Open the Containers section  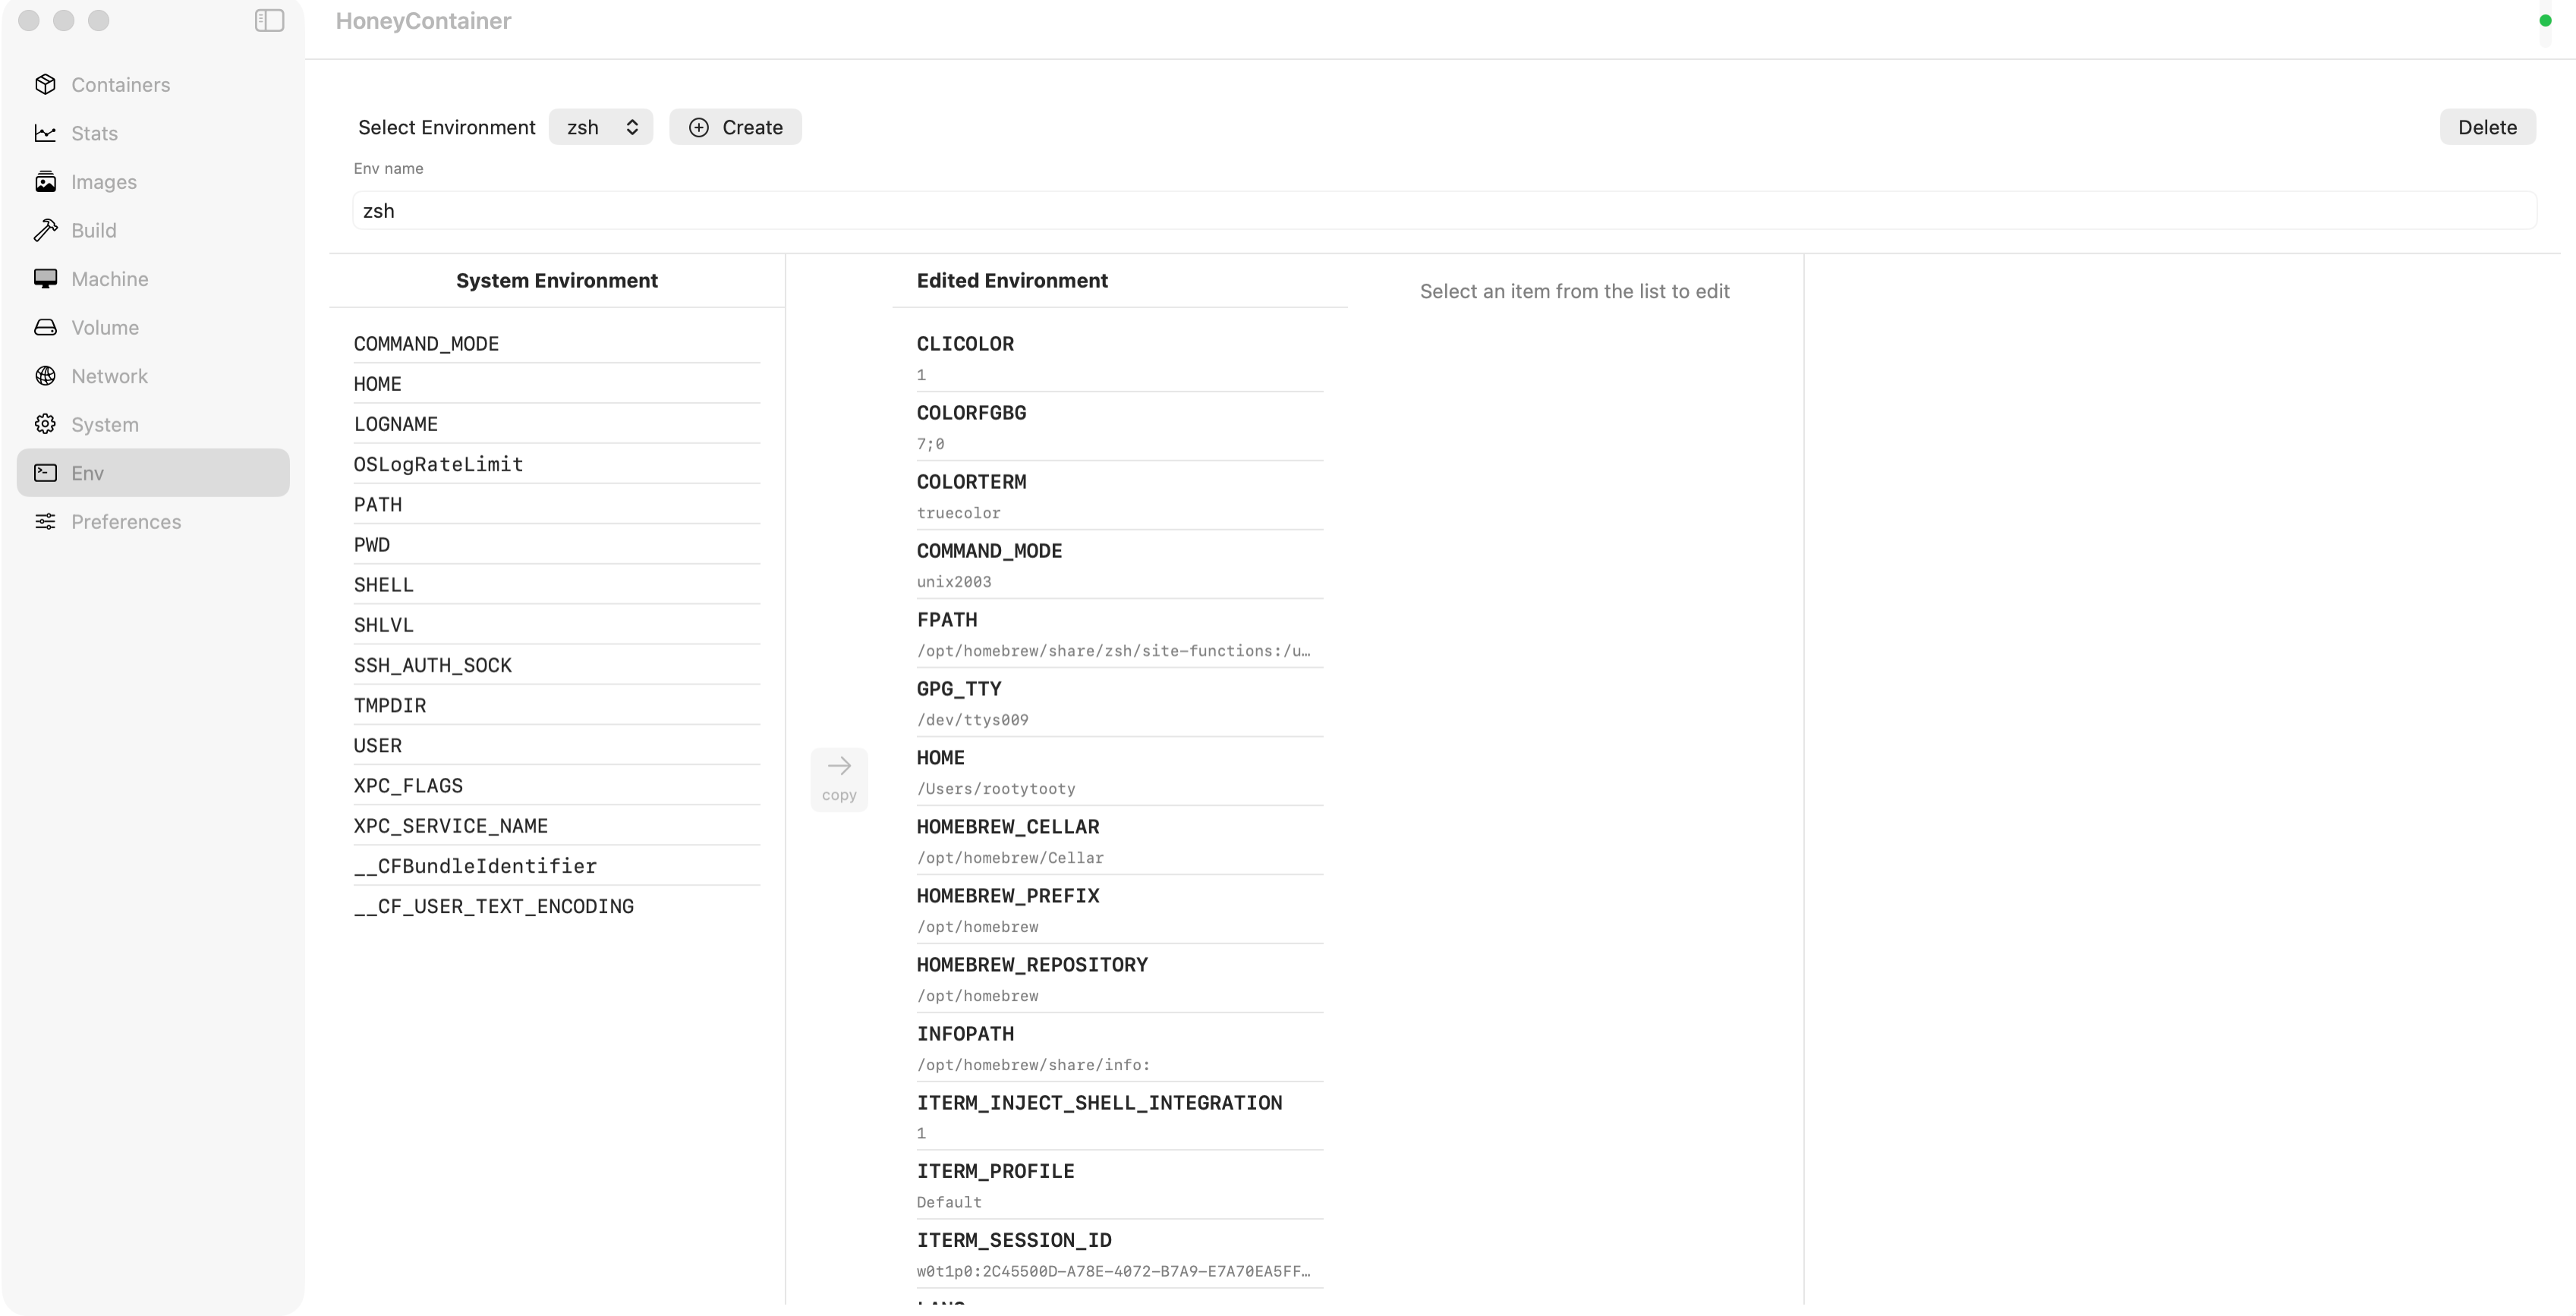pos(153,85)
